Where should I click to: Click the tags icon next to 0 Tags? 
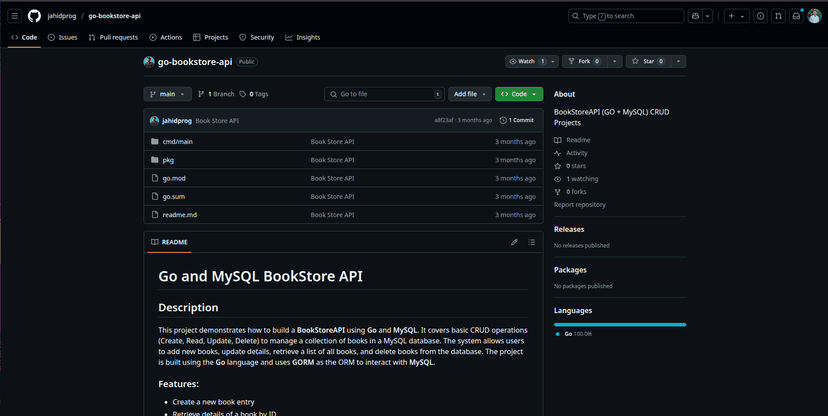pyautogui.click(x=242, y=94)
